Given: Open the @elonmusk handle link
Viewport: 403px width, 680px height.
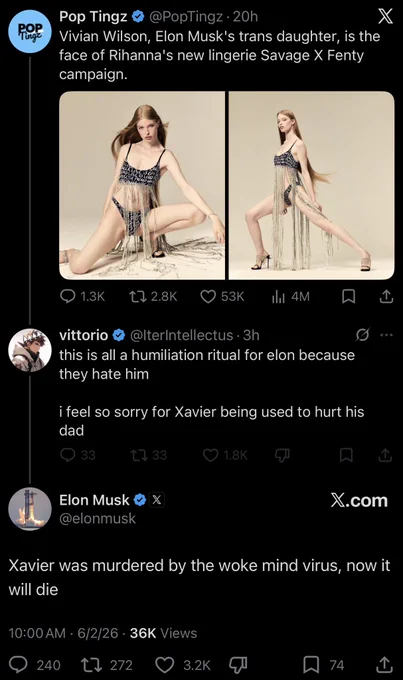Looking at the screenshot, I should [98, 518].
